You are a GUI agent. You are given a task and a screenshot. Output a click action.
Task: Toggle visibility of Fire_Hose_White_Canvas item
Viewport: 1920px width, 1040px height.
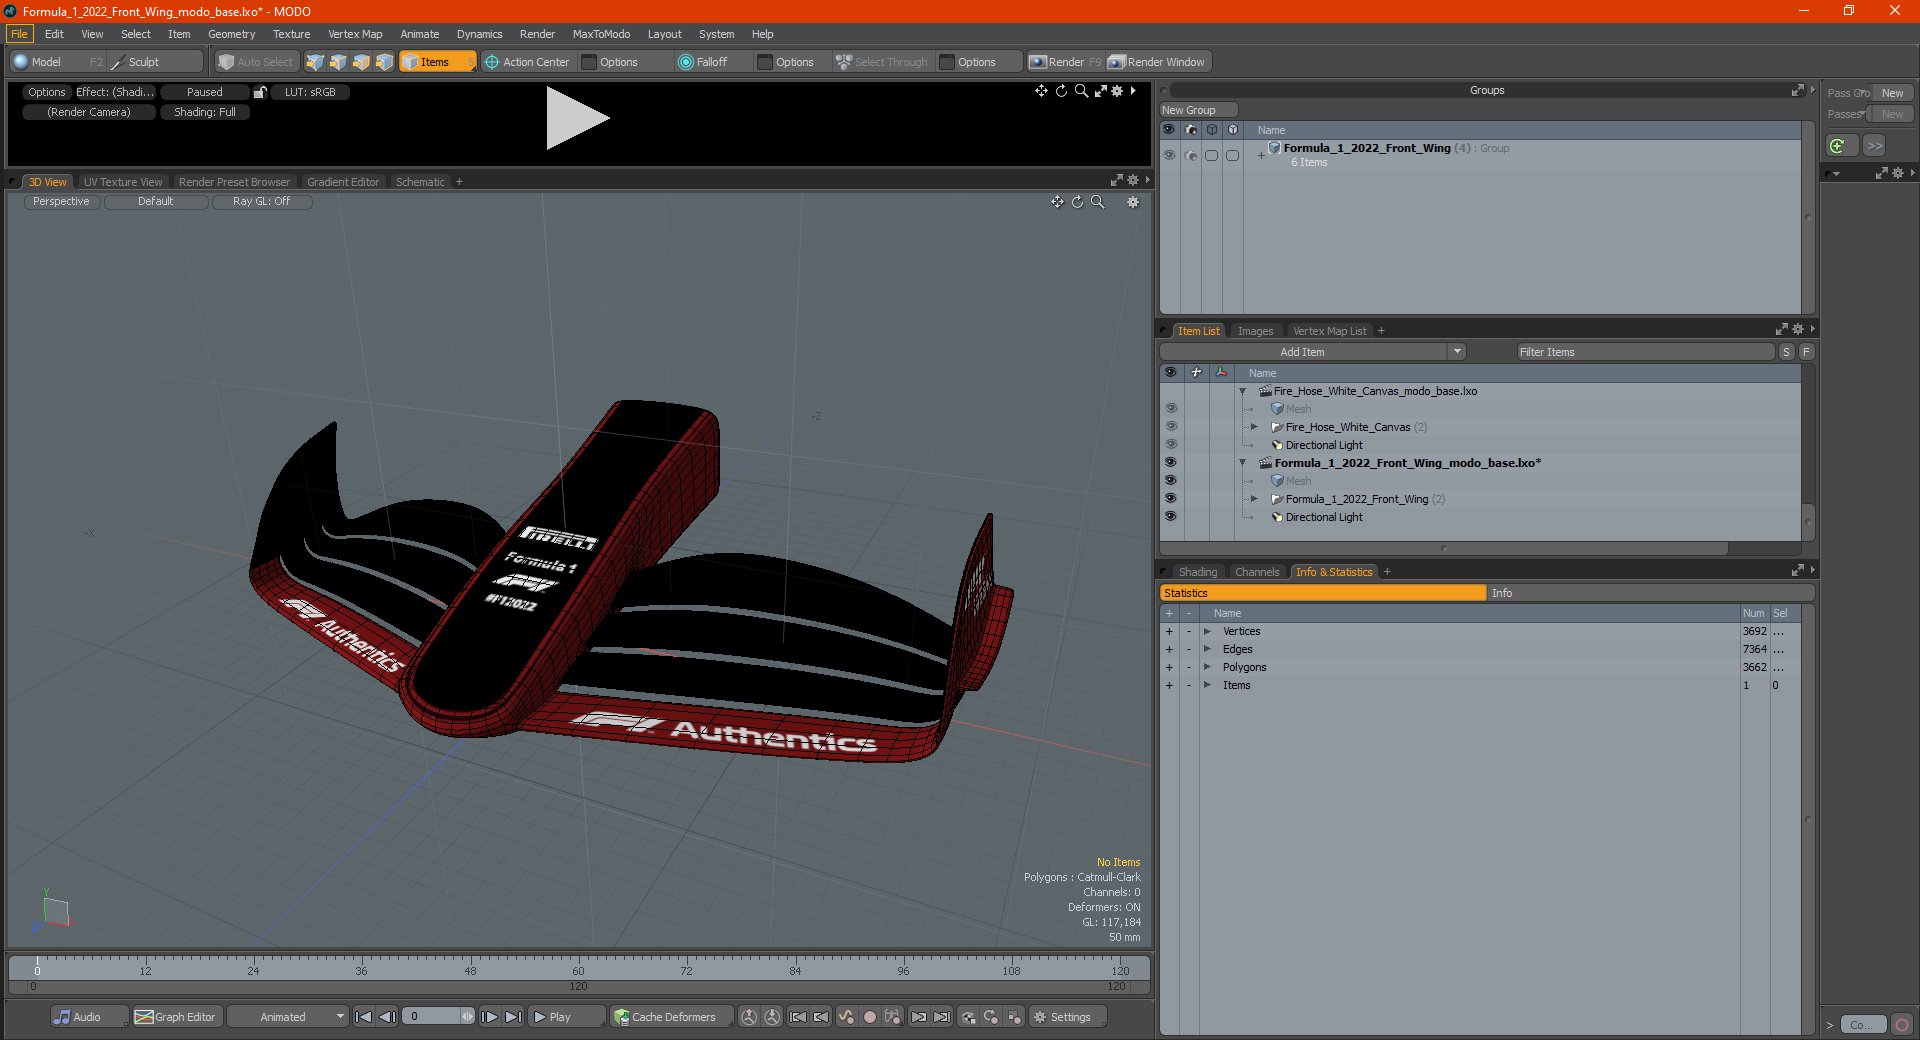click(x=1170, y=427)
